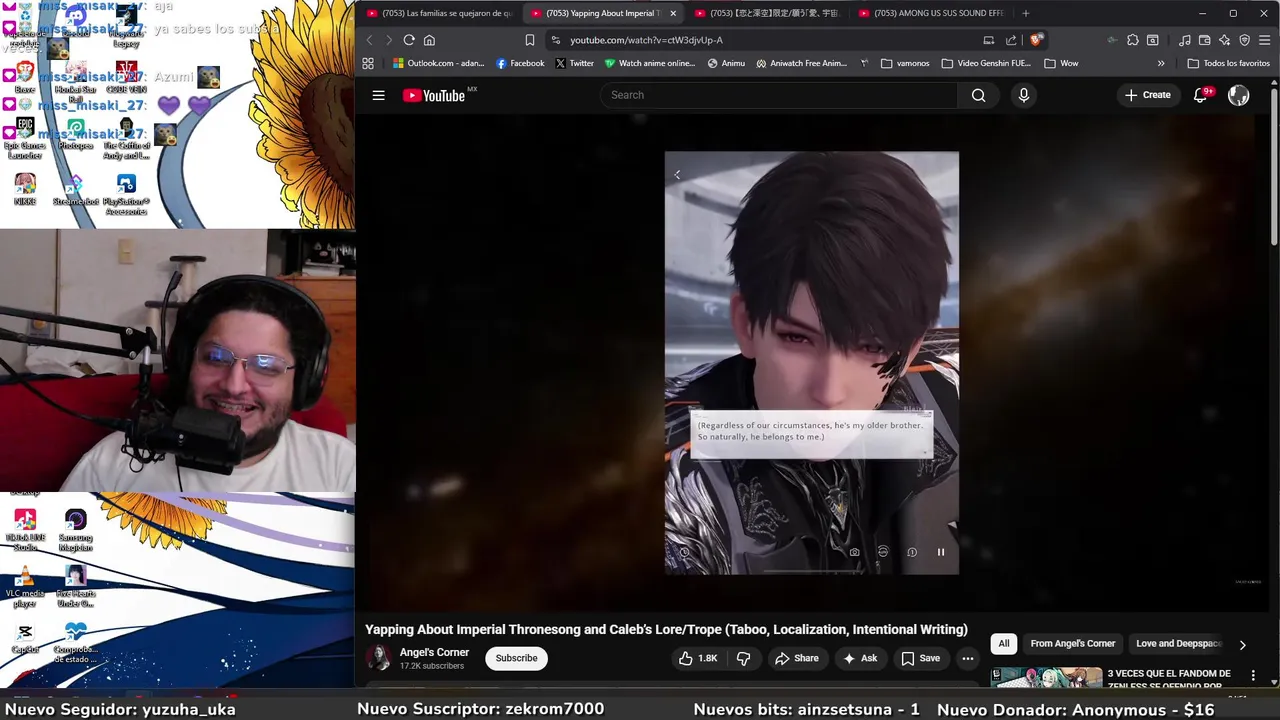Expand the vamonos bookmarks folder
Viewport: 1280px width, 720px height.
click(905, 63)
